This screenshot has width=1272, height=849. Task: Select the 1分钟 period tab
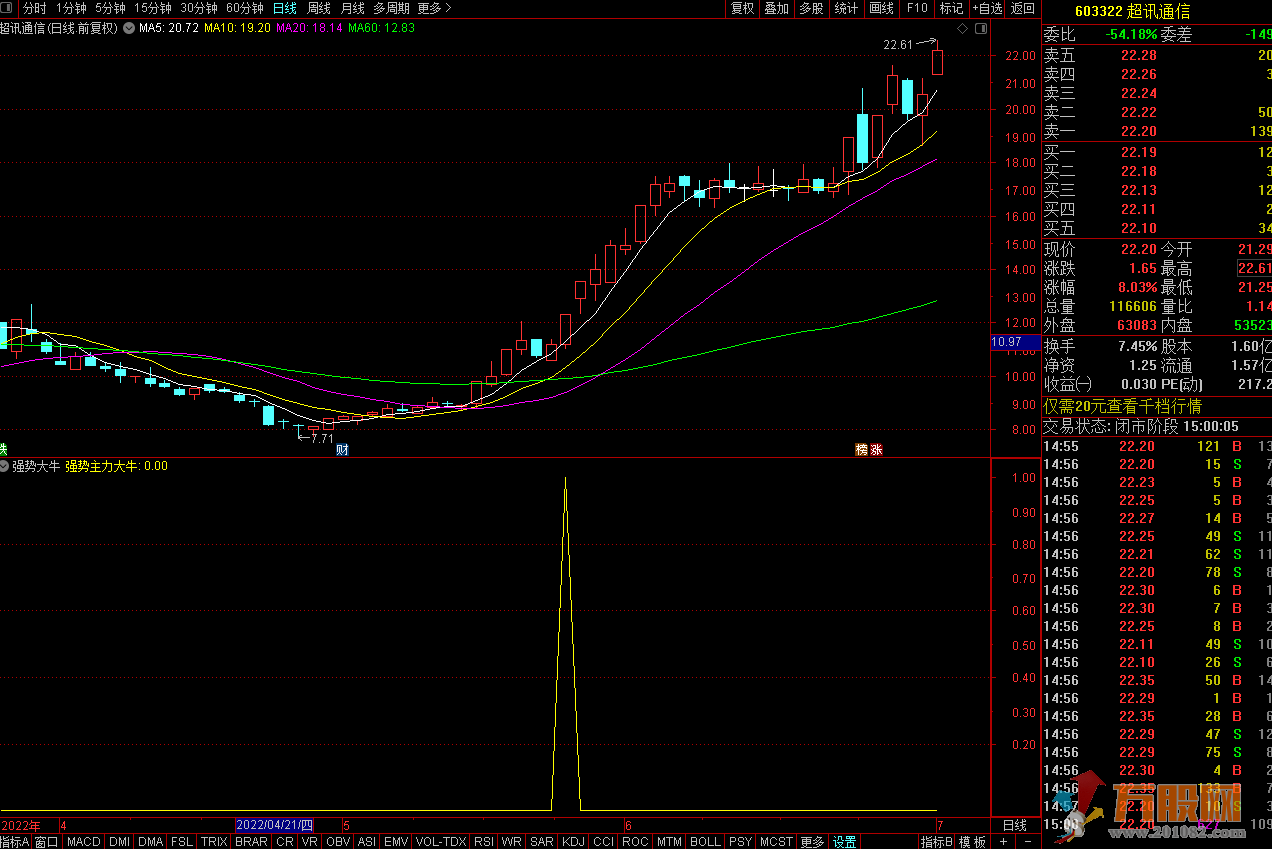[71, 8]
